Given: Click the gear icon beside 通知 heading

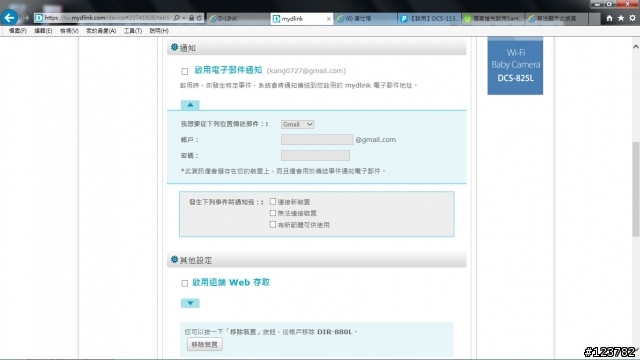Looking at the screenshot, I should pos(174,47).
